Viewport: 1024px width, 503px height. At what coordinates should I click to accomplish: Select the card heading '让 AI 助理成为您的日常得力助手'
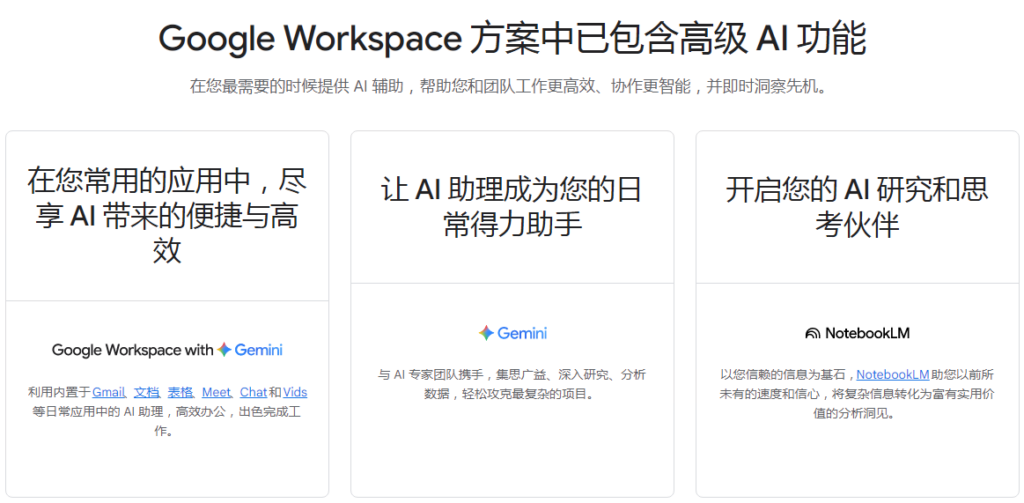coord(512,207)
